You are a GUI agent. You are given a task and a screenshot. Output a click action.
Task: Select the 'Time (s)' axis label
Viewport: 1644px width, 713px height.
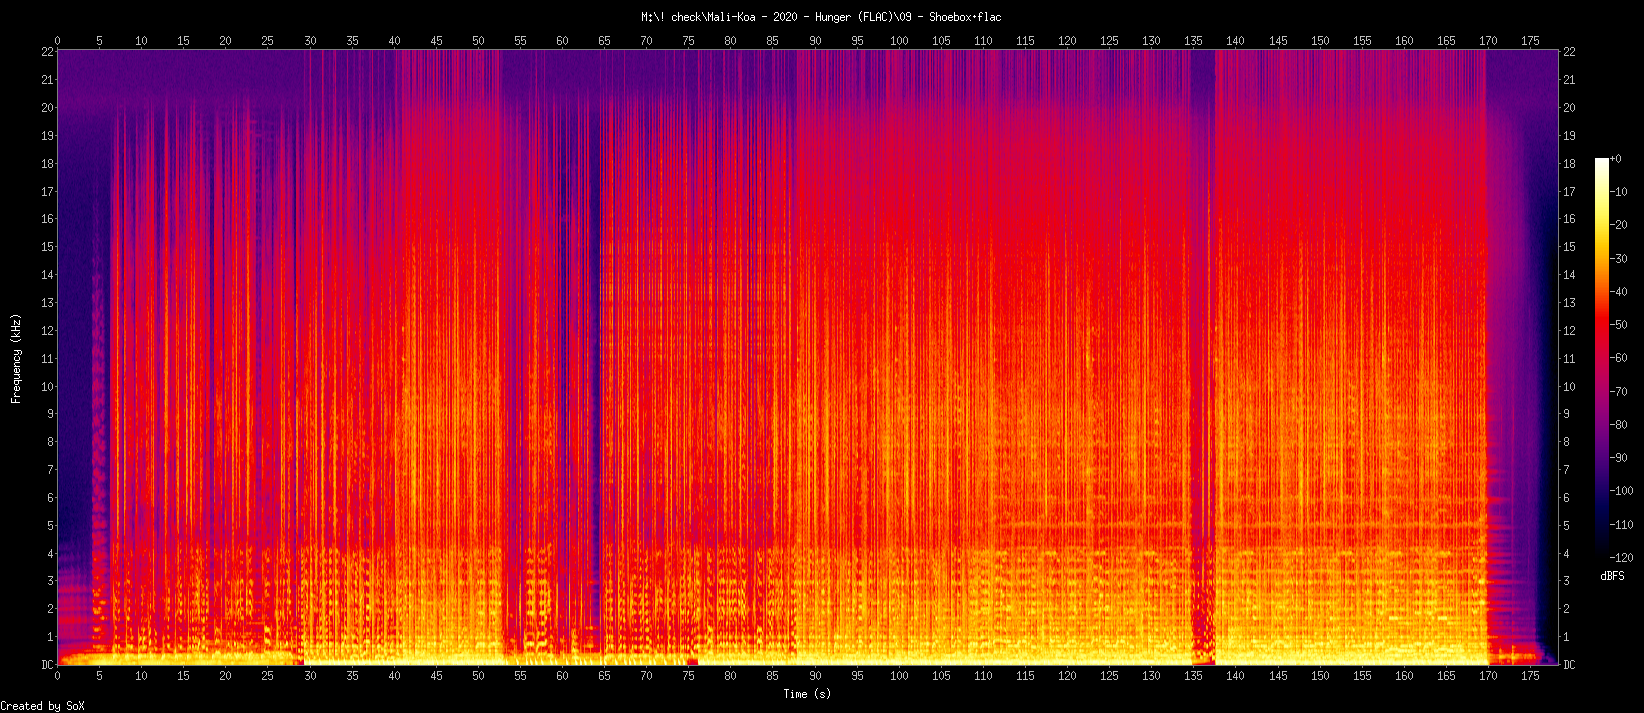point(807,694)
